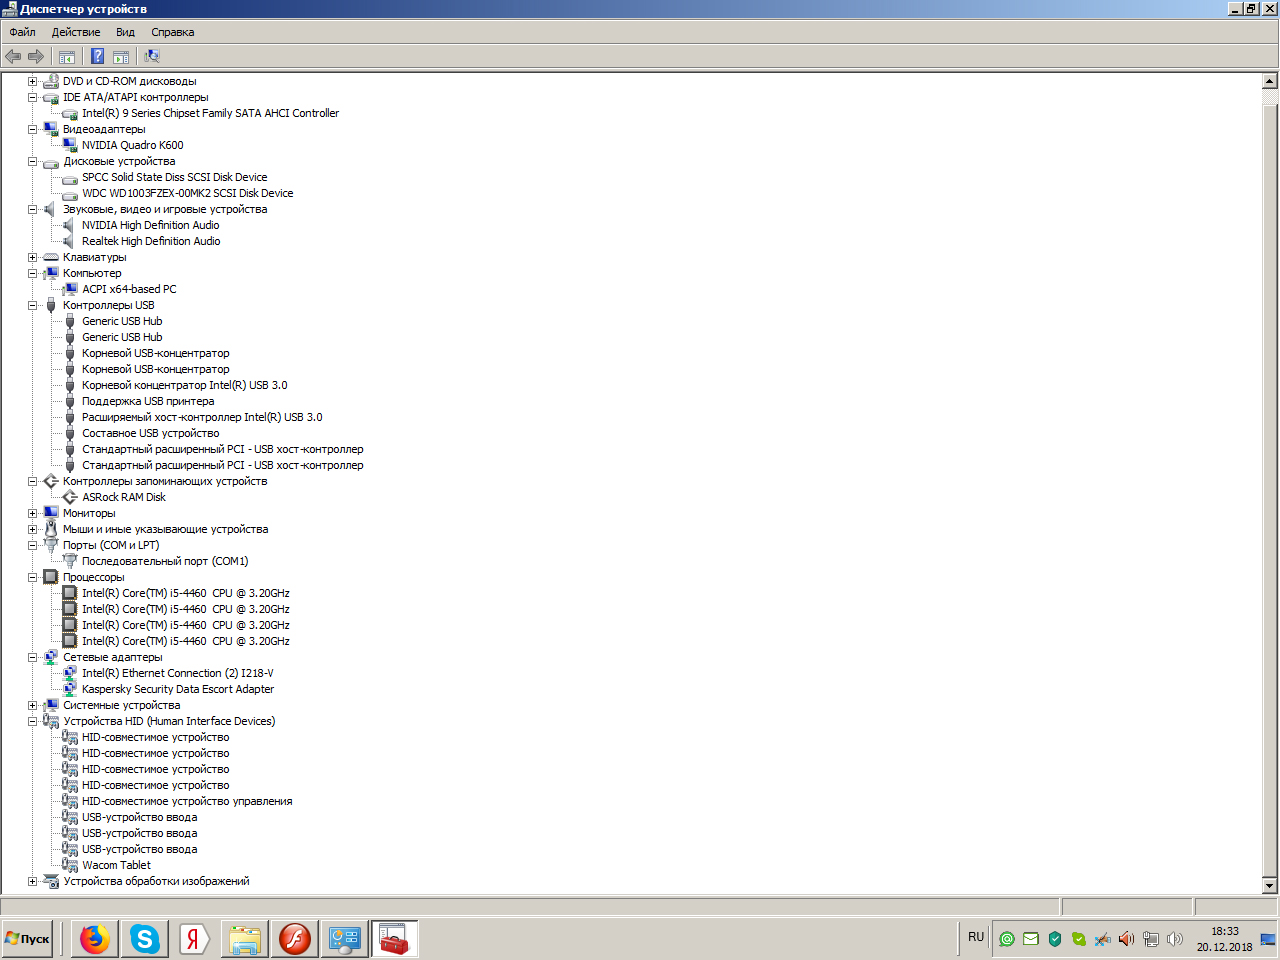Click the scan for hardware changes icon
This screenshot has height=960, width=1280.
pyautogui.click(x=152, y=56)
